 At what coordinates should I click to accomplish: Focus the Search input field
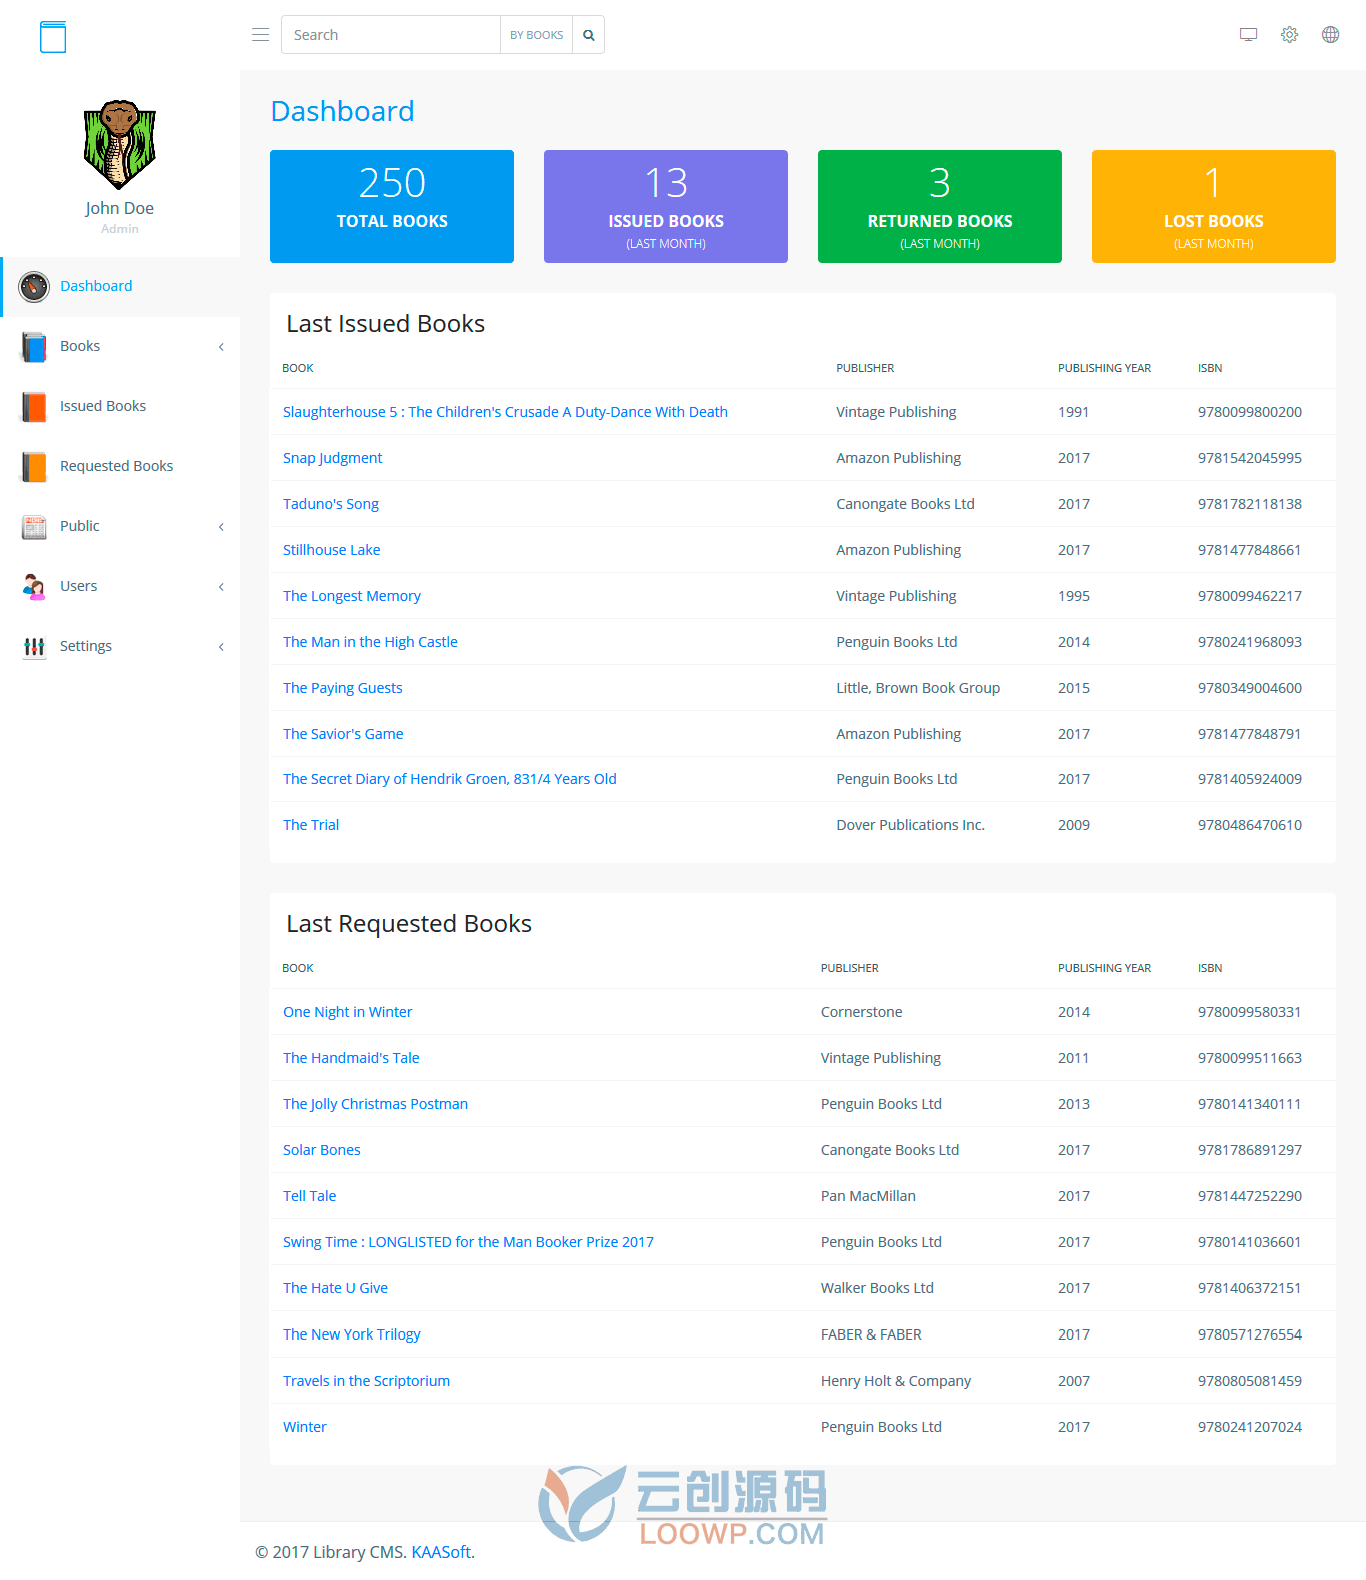coord(391,35)
